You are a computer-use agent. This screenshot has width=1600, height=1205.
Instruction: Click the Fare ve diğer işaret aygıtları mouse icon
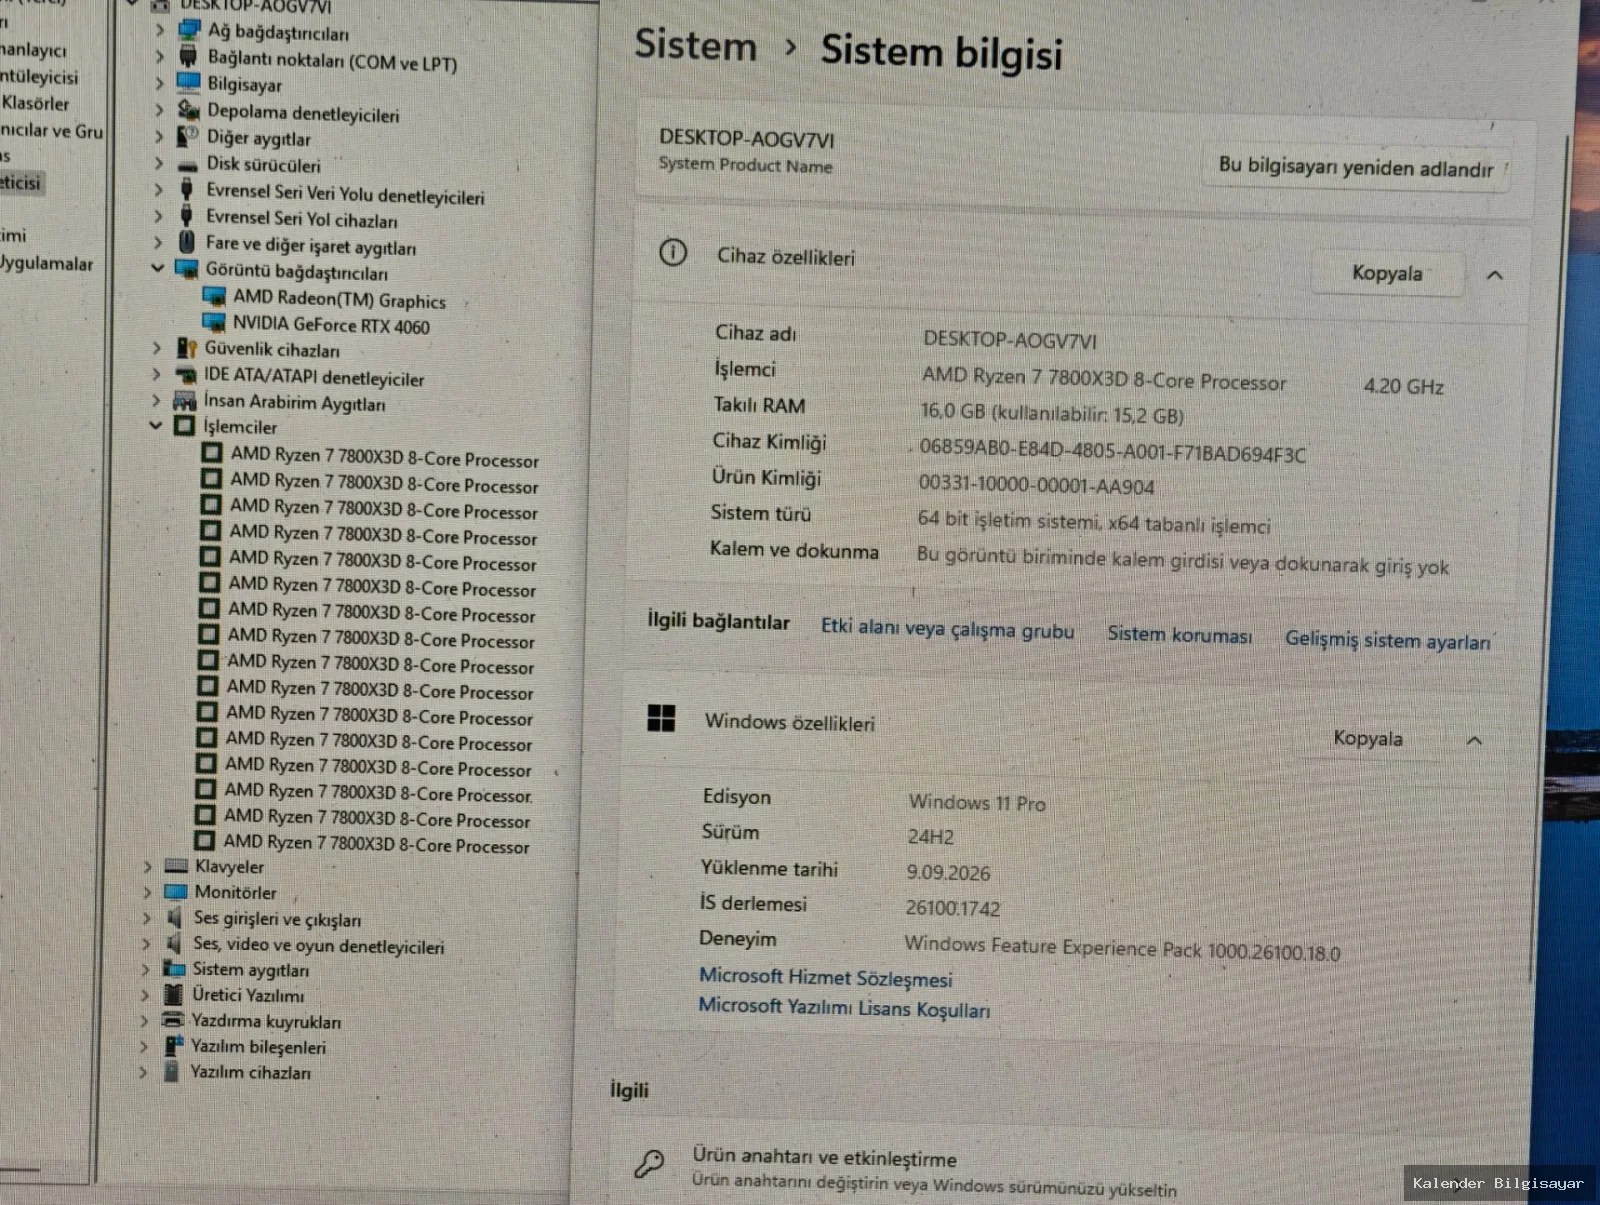pos(186,242)
